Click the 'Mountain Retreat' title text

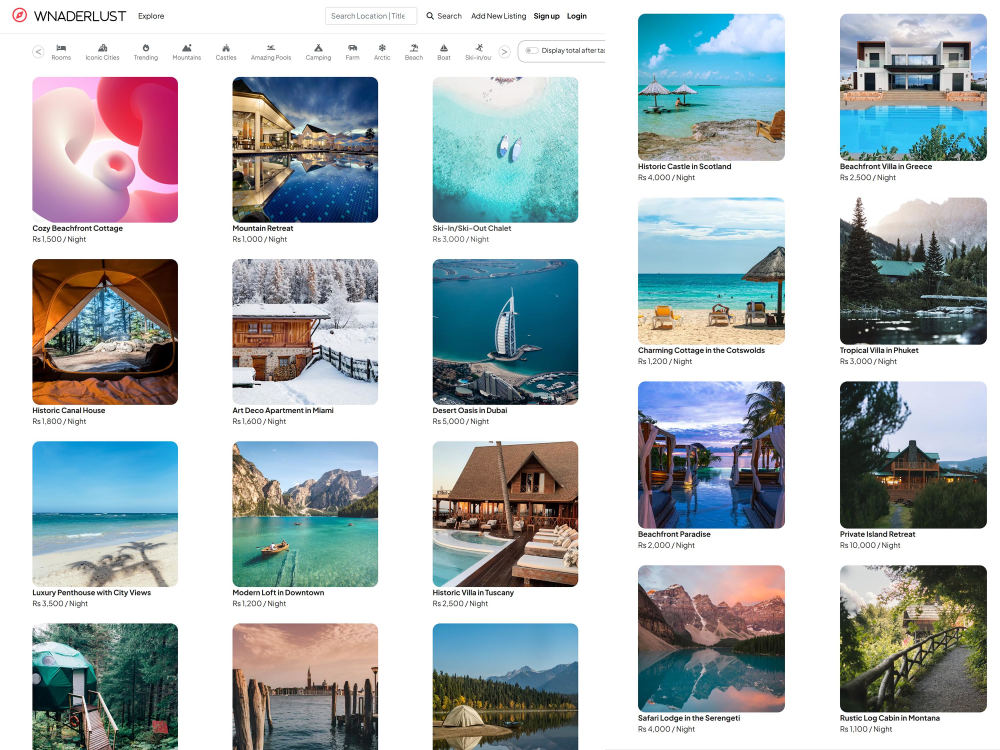[263, 228]
